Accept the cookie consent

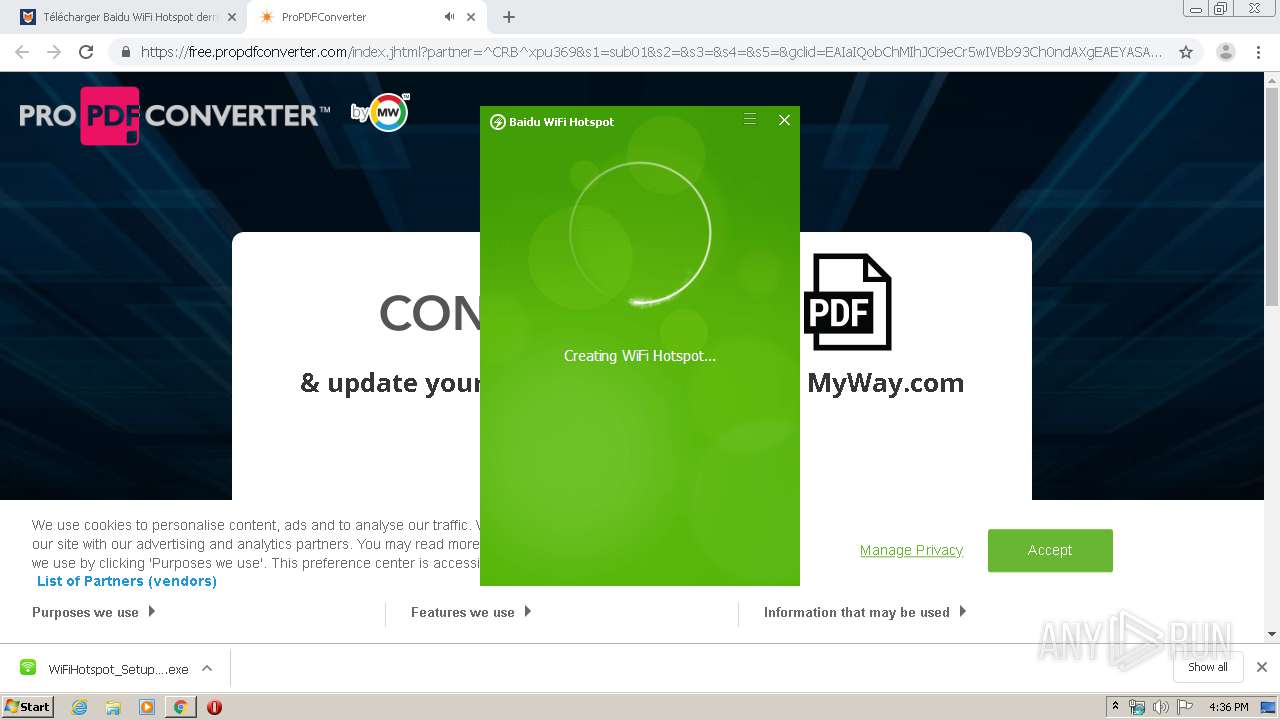(1050, 550)
